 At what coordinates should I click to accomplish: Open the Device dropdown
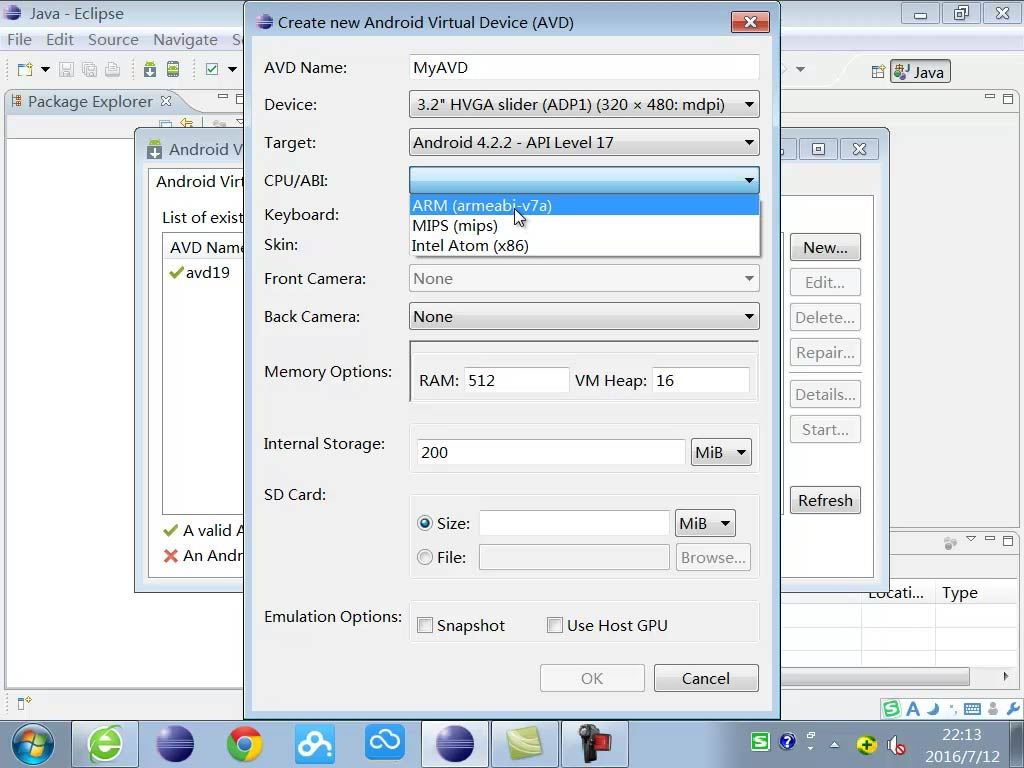(584, 104)
